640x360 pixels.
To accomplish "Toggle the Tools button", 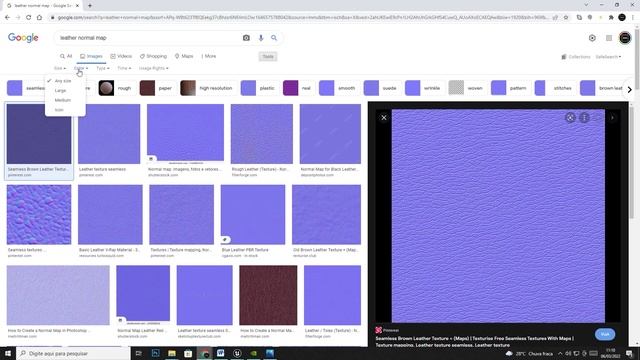I will click(x=268, y=57).
